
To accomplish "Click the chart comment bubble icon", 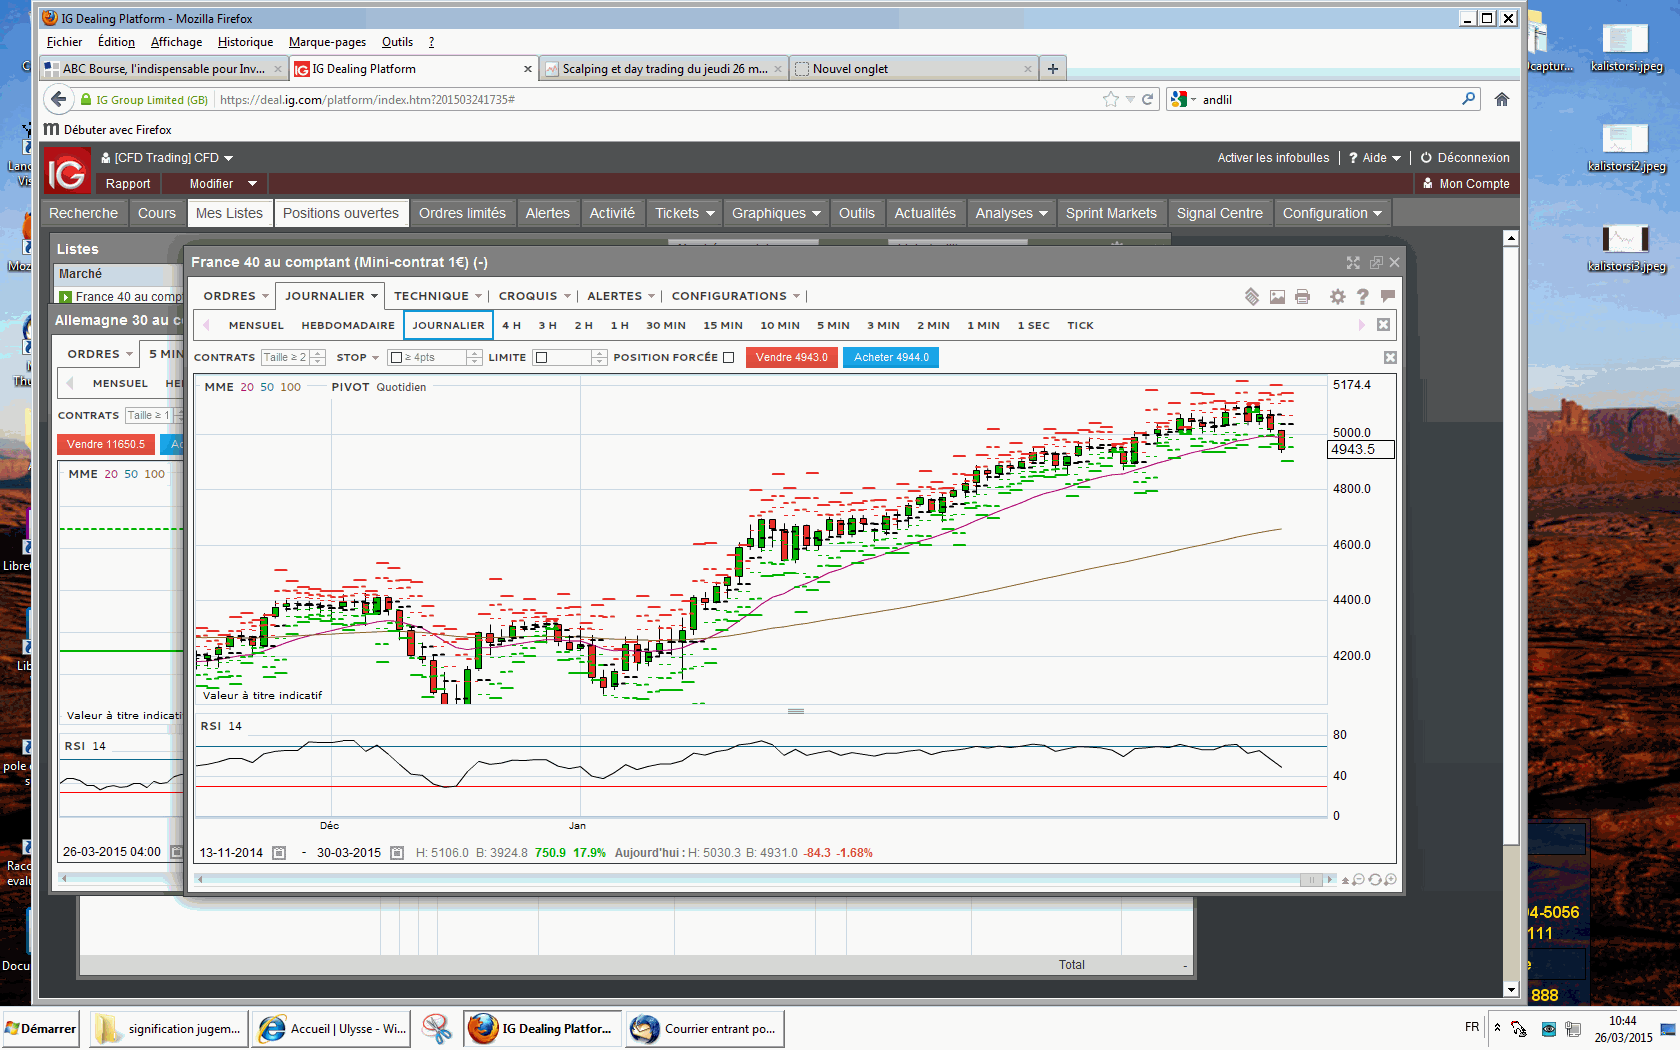I will coord(1387,296).
